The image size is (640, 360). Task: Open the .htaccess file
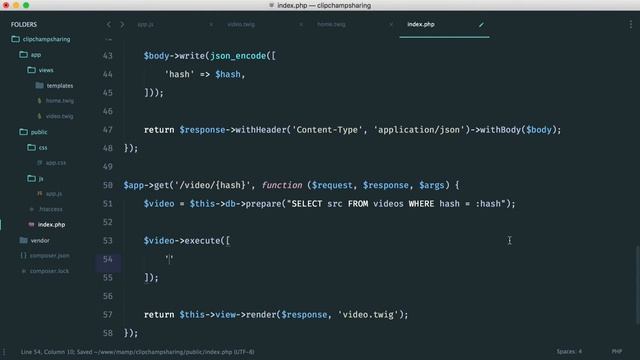51,209
